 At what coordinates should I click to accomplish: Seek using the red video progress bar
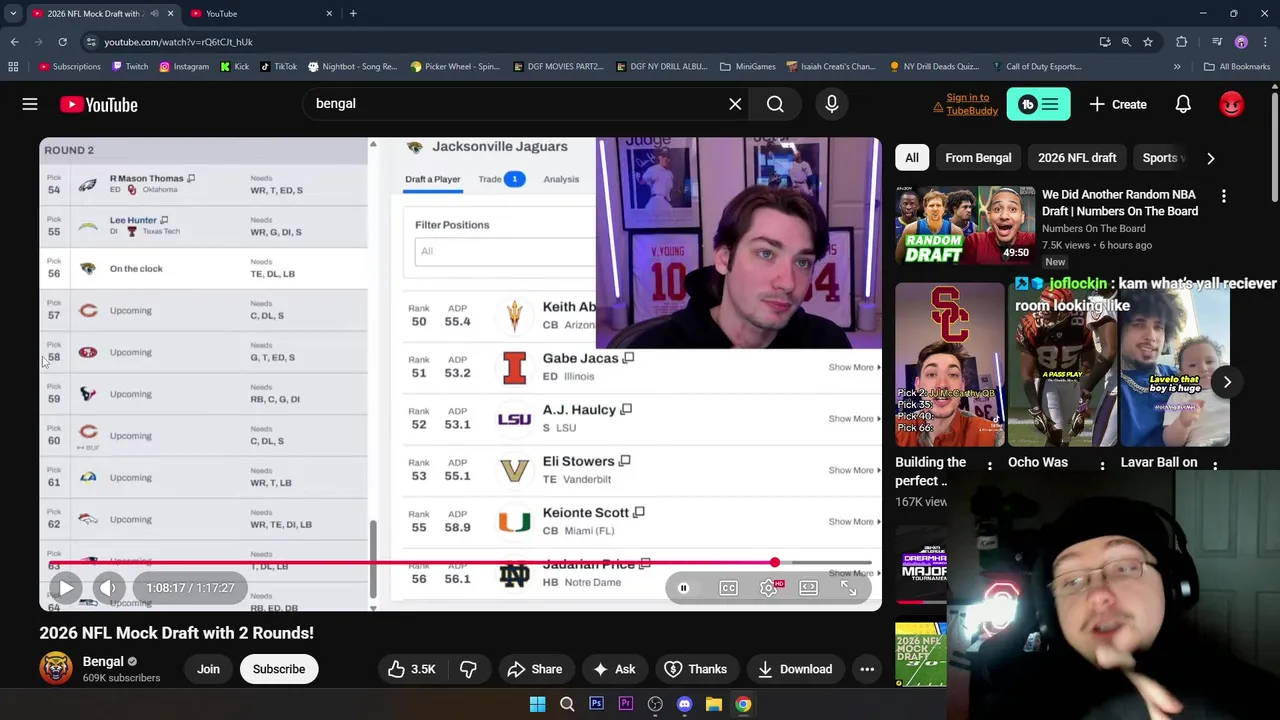(x=460, y=563)
